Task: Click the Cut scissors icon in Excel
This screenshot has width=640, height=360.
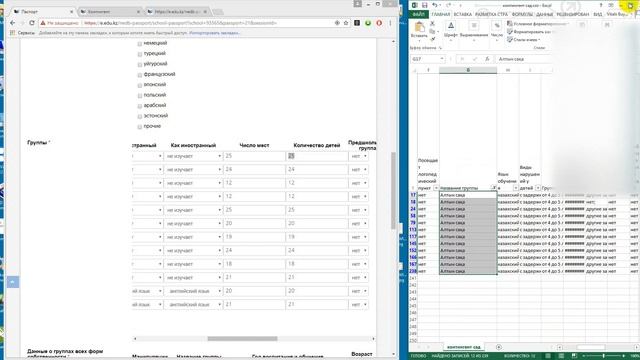Action: [x=433, y=24]
